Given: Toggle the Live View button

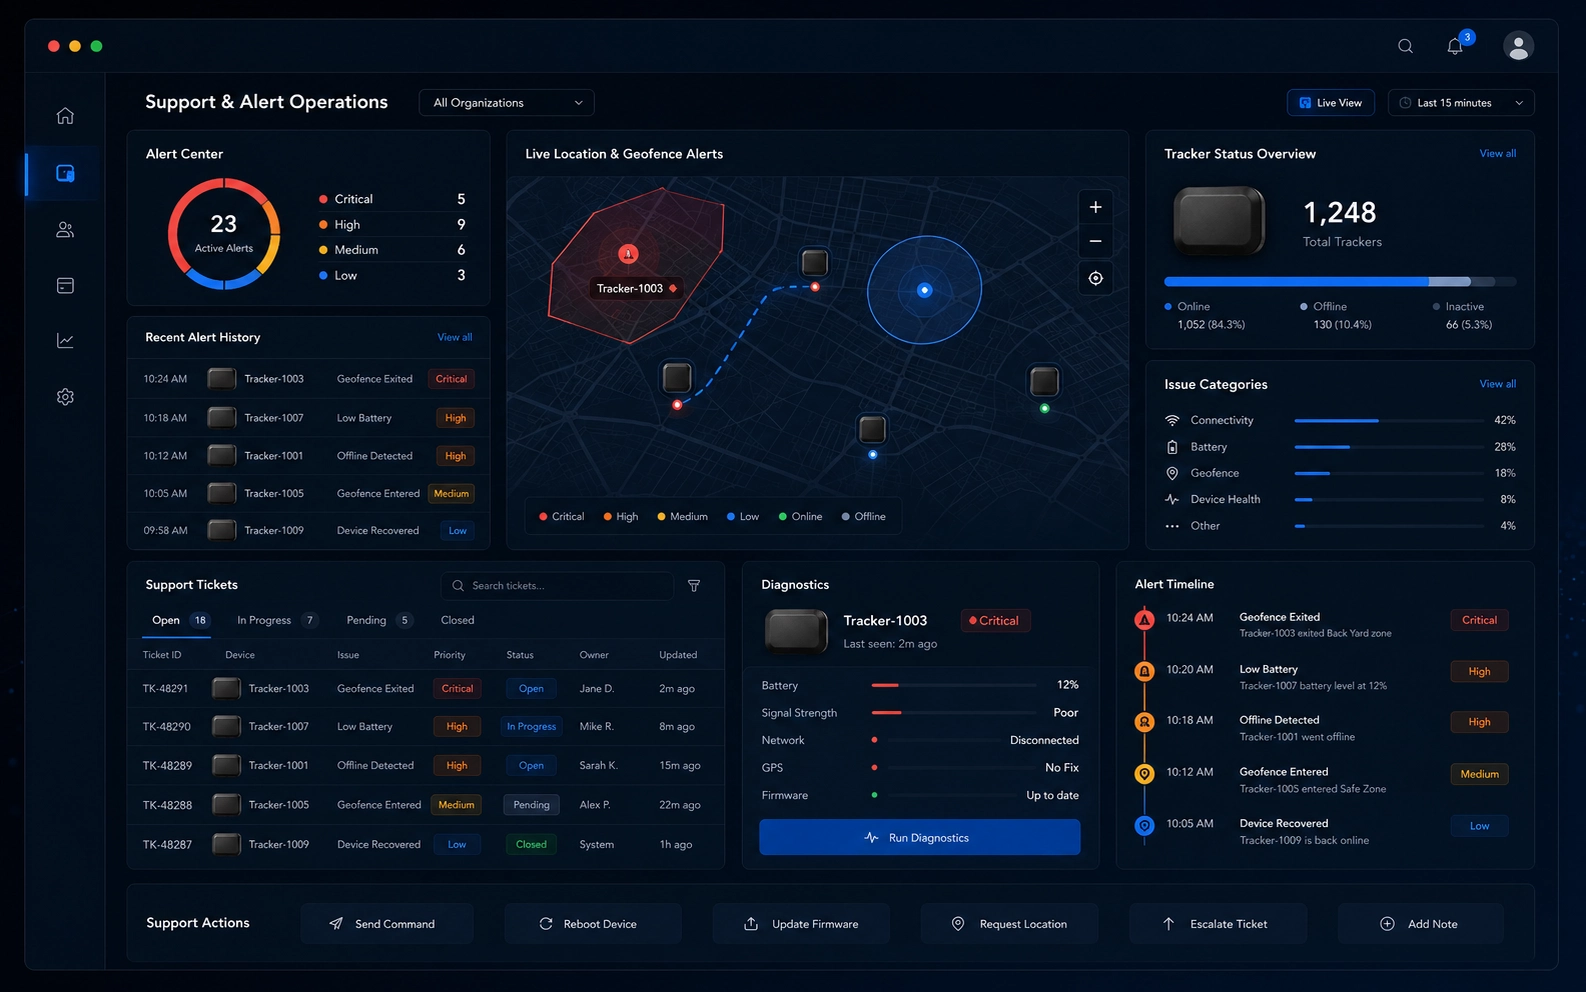Looking at the screenshot, I should [x=1330, y=103].
